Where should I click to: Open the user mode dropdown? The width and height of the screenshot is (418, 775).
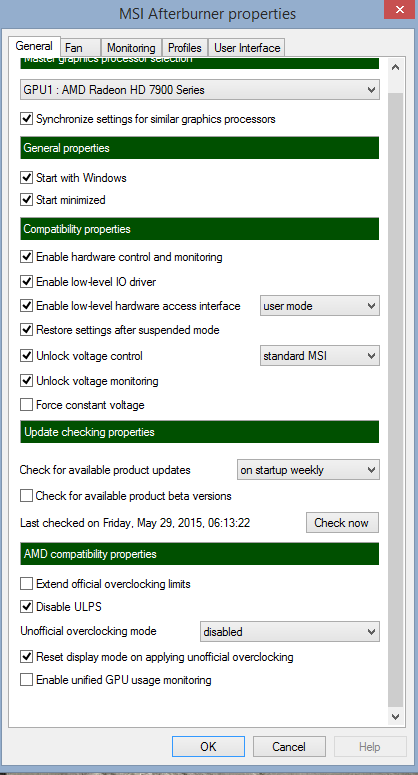(x=320, y=306)
